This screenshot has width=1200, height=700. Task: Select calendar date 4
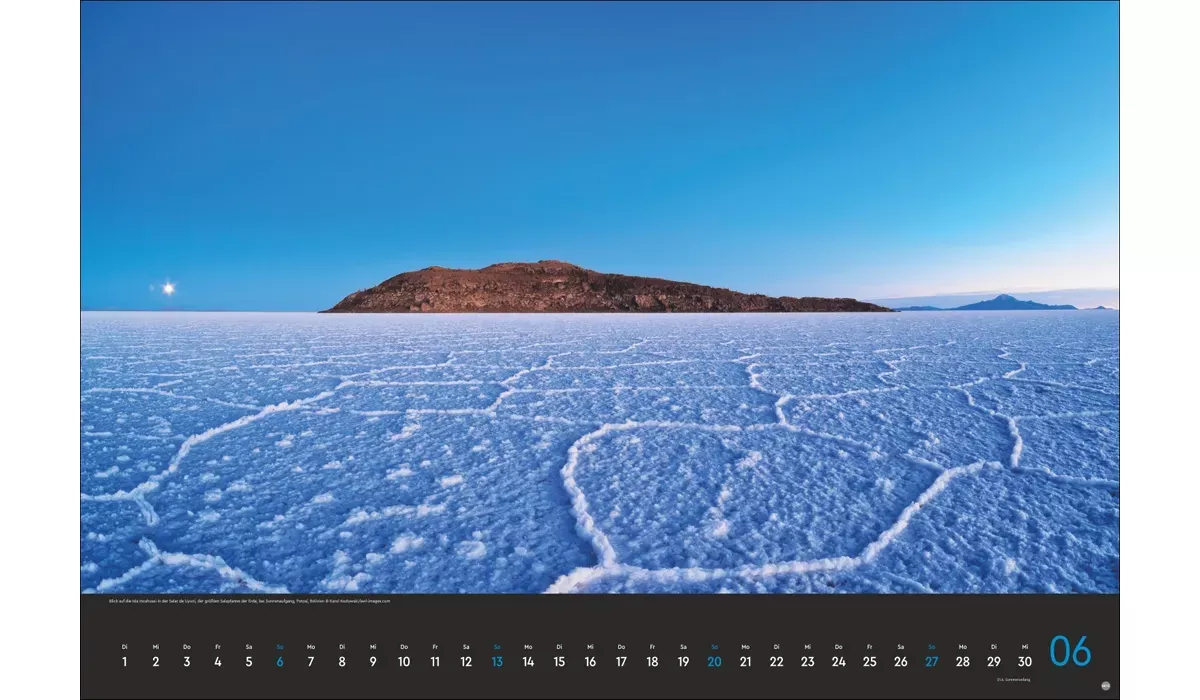[218, 662]
